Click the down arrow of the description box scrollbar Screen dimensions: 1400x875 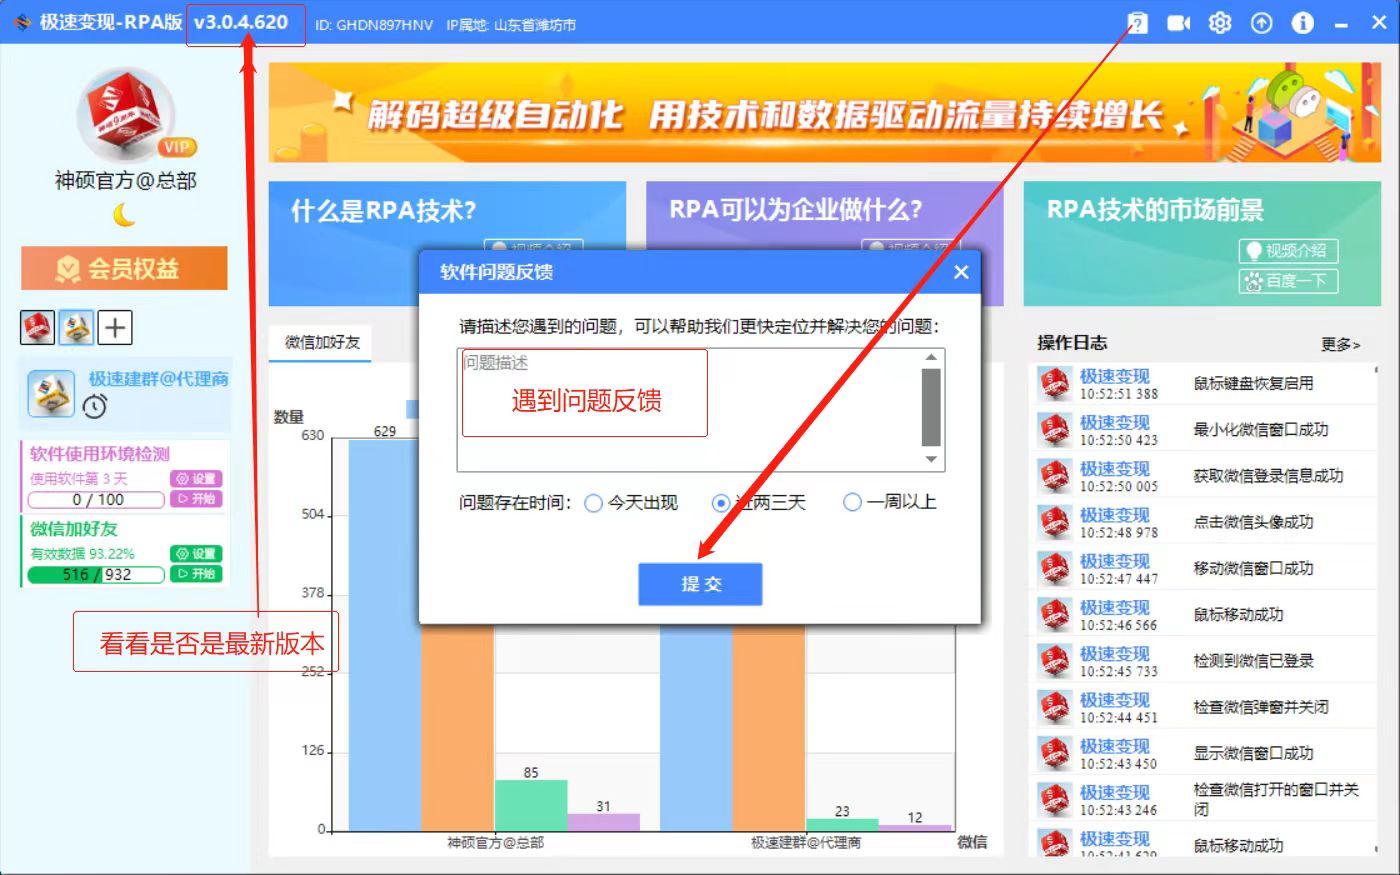pyautogui.click(x=931, y=459)
